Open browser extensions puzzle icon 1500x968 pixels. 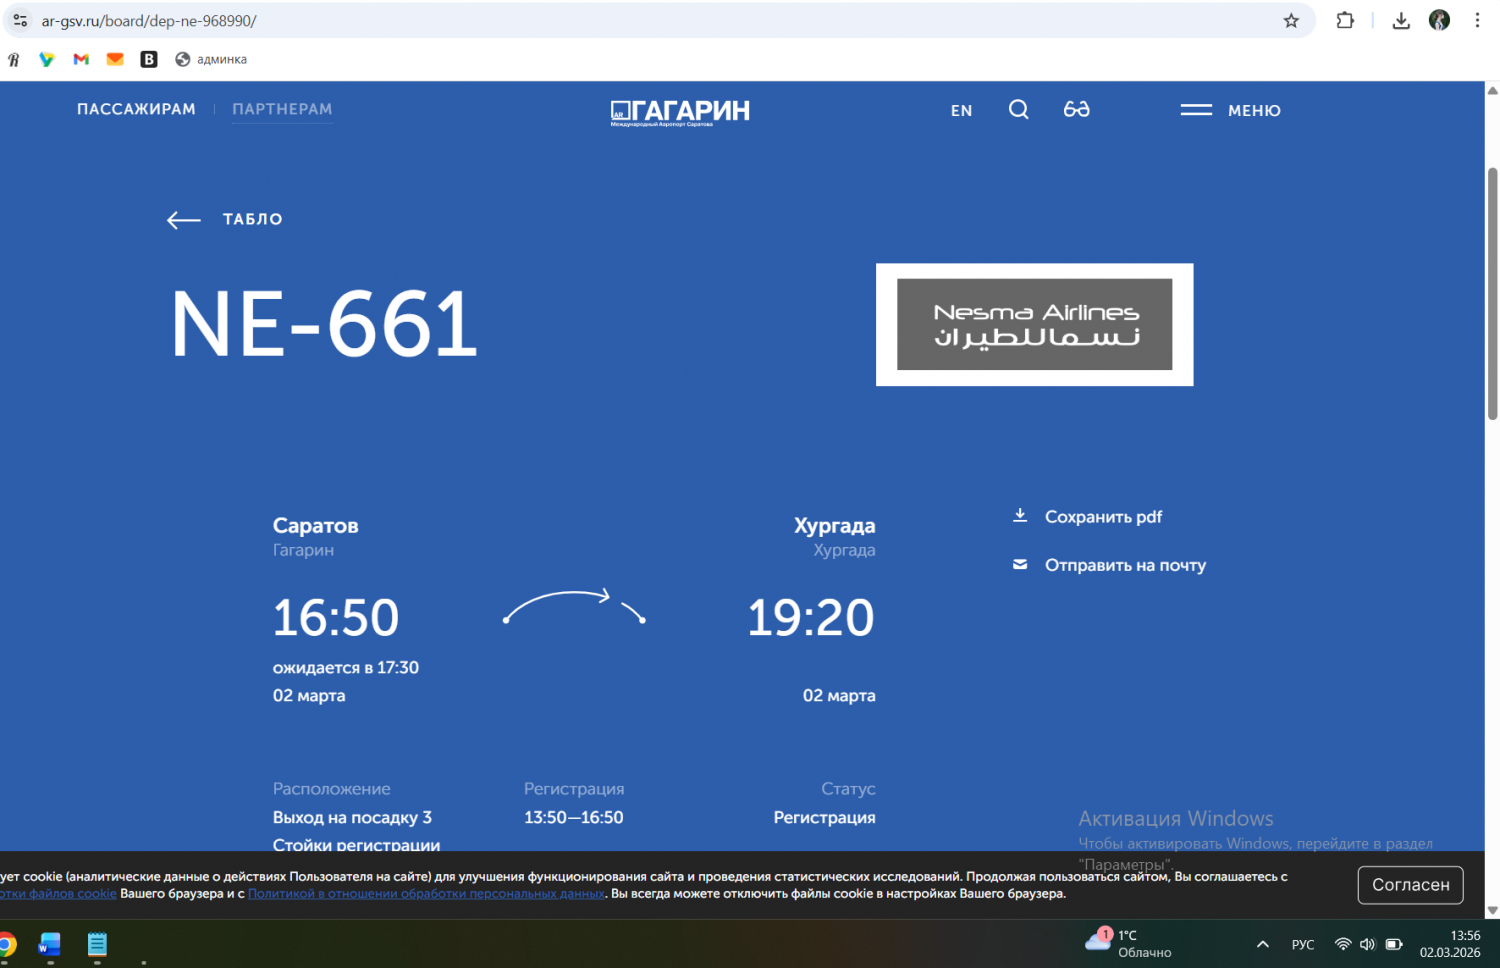[x=1345, y=21]
